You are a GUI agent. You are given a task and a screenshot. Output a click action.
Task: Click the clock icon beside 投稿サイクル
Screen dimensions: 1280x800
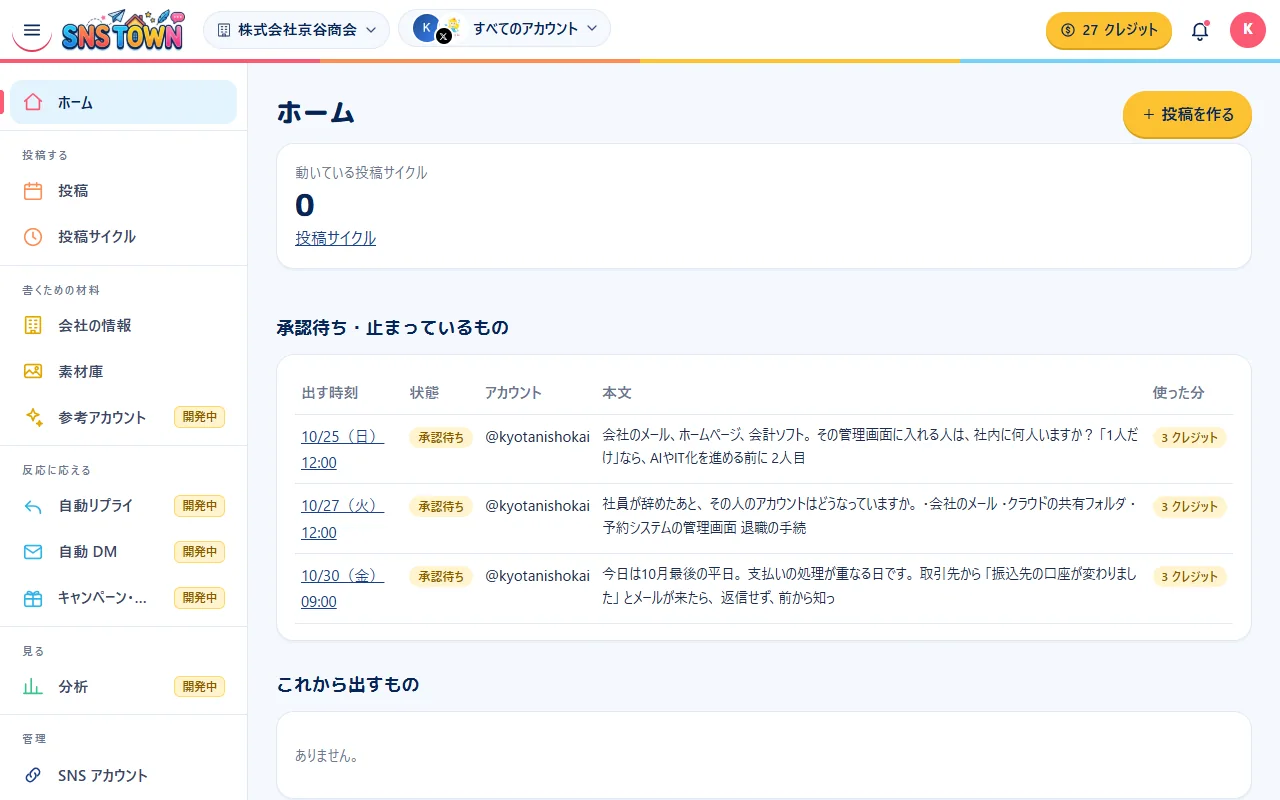pos(33,237)
